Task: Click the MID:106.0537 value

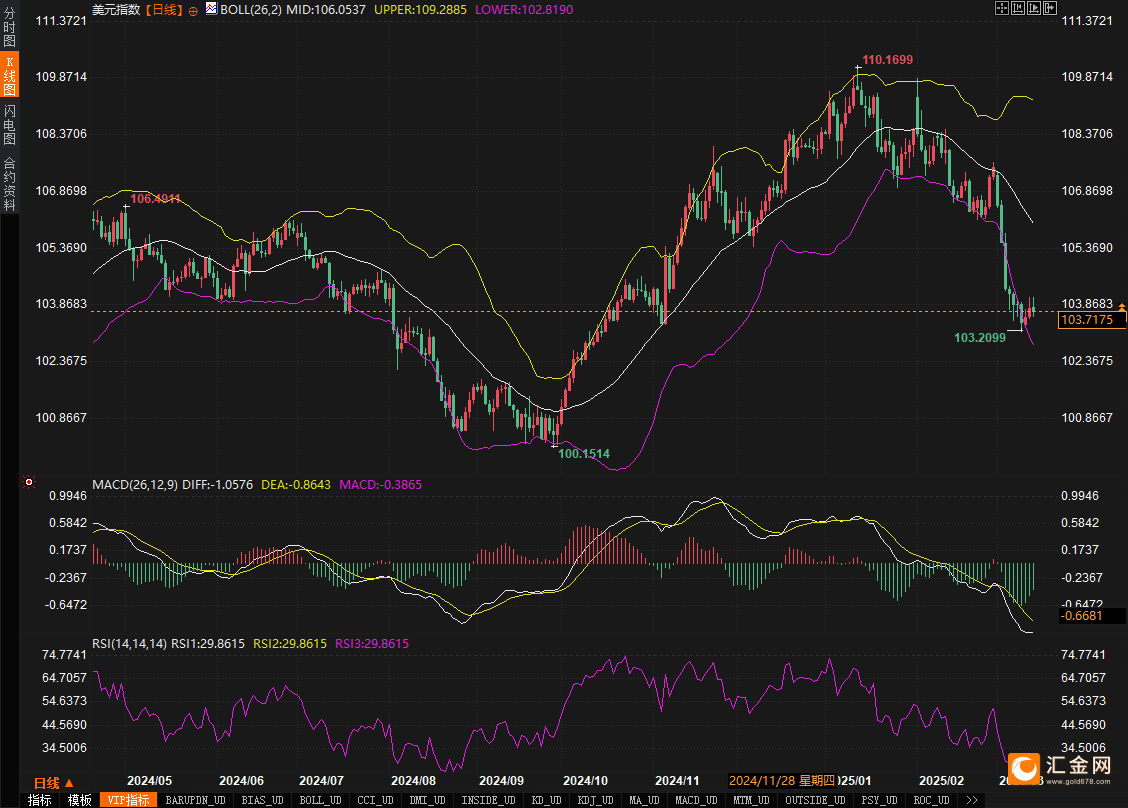Action: point(326,9)
